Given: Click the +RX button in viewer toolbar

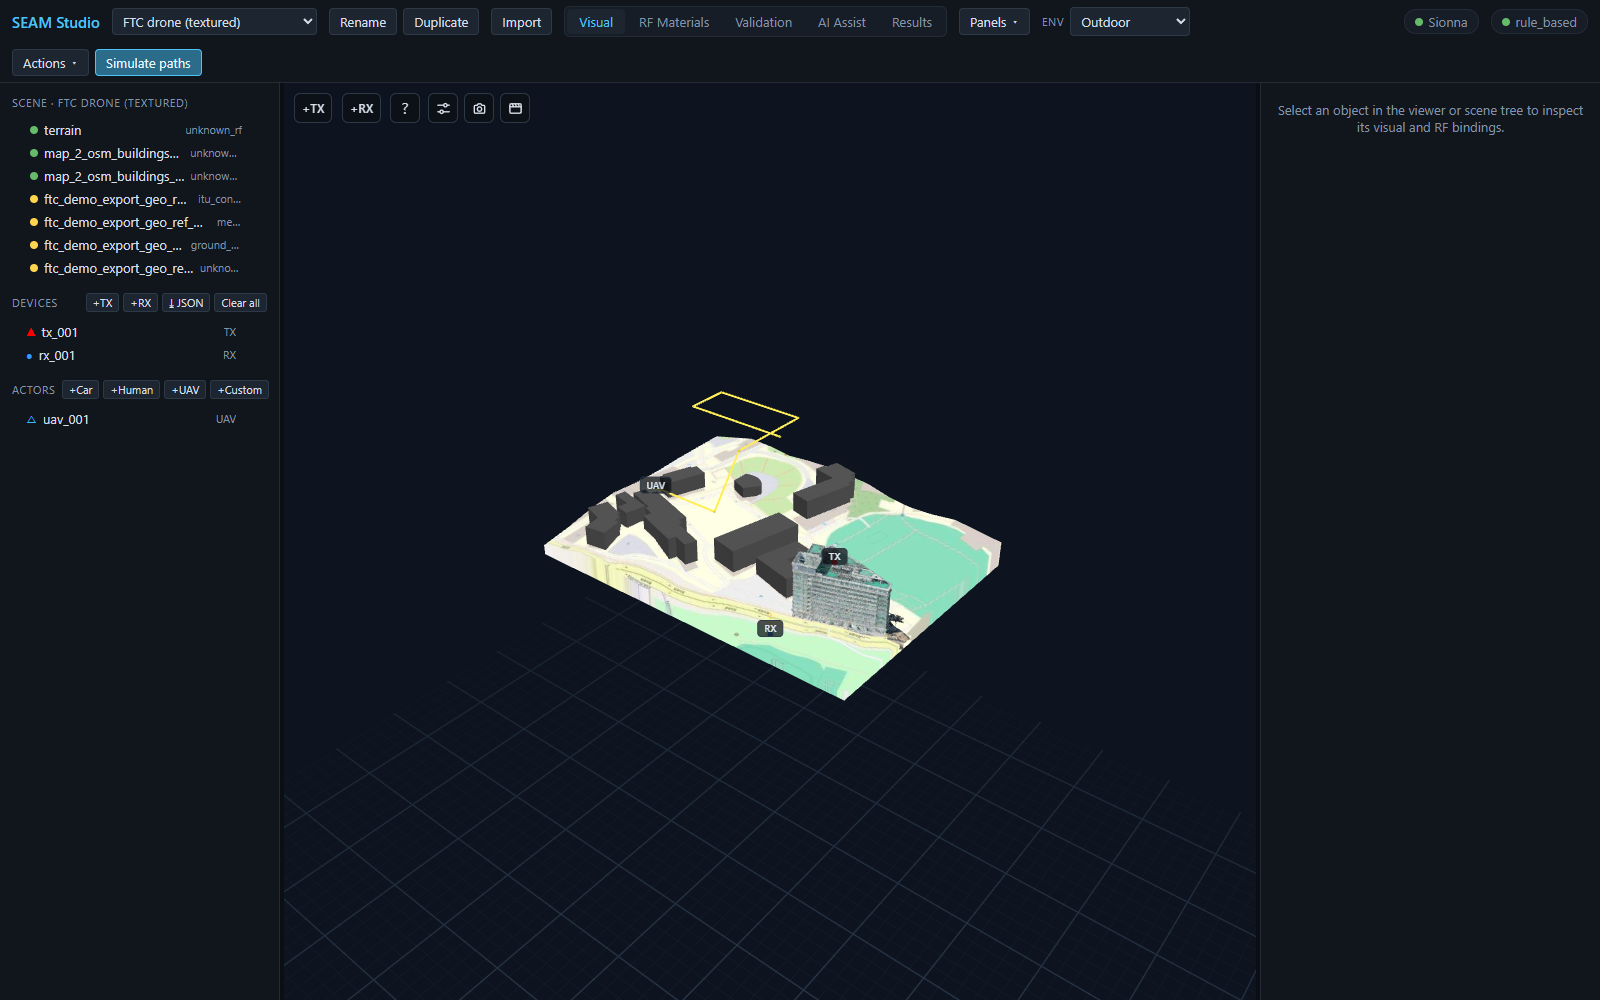Looking at the screenshot, I should (x=361, y=108).
